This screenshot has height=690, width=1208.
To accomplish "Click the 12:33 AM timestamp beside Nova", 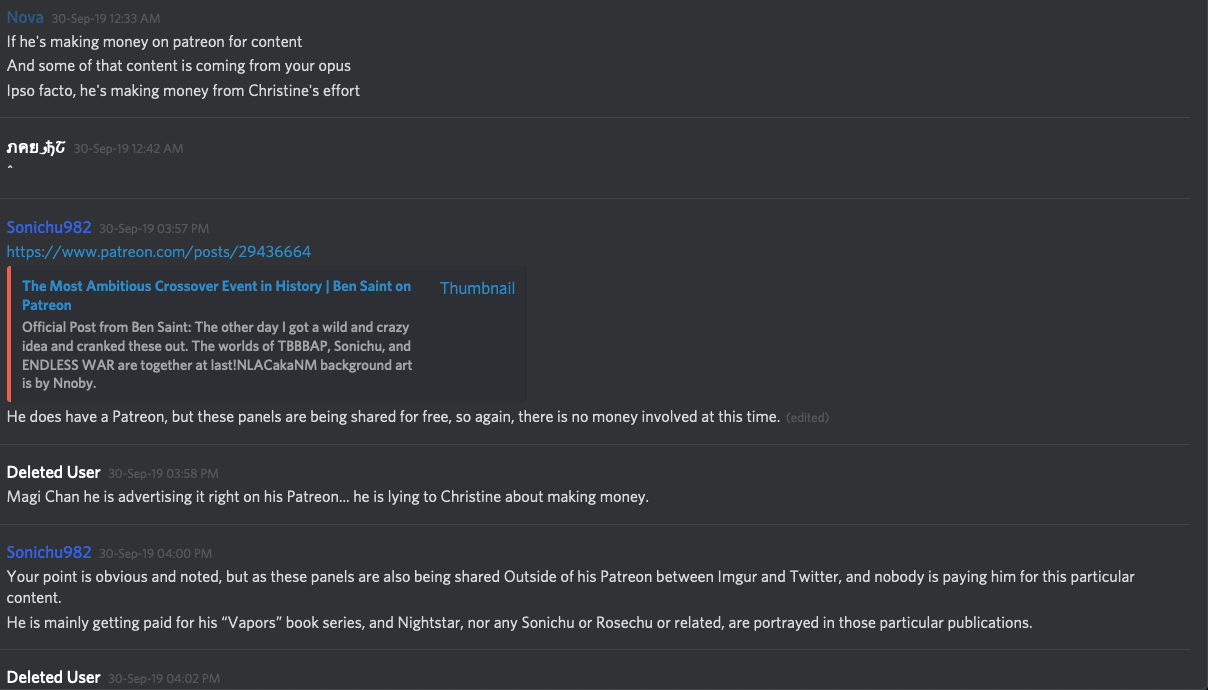I will tap(105, 19).
